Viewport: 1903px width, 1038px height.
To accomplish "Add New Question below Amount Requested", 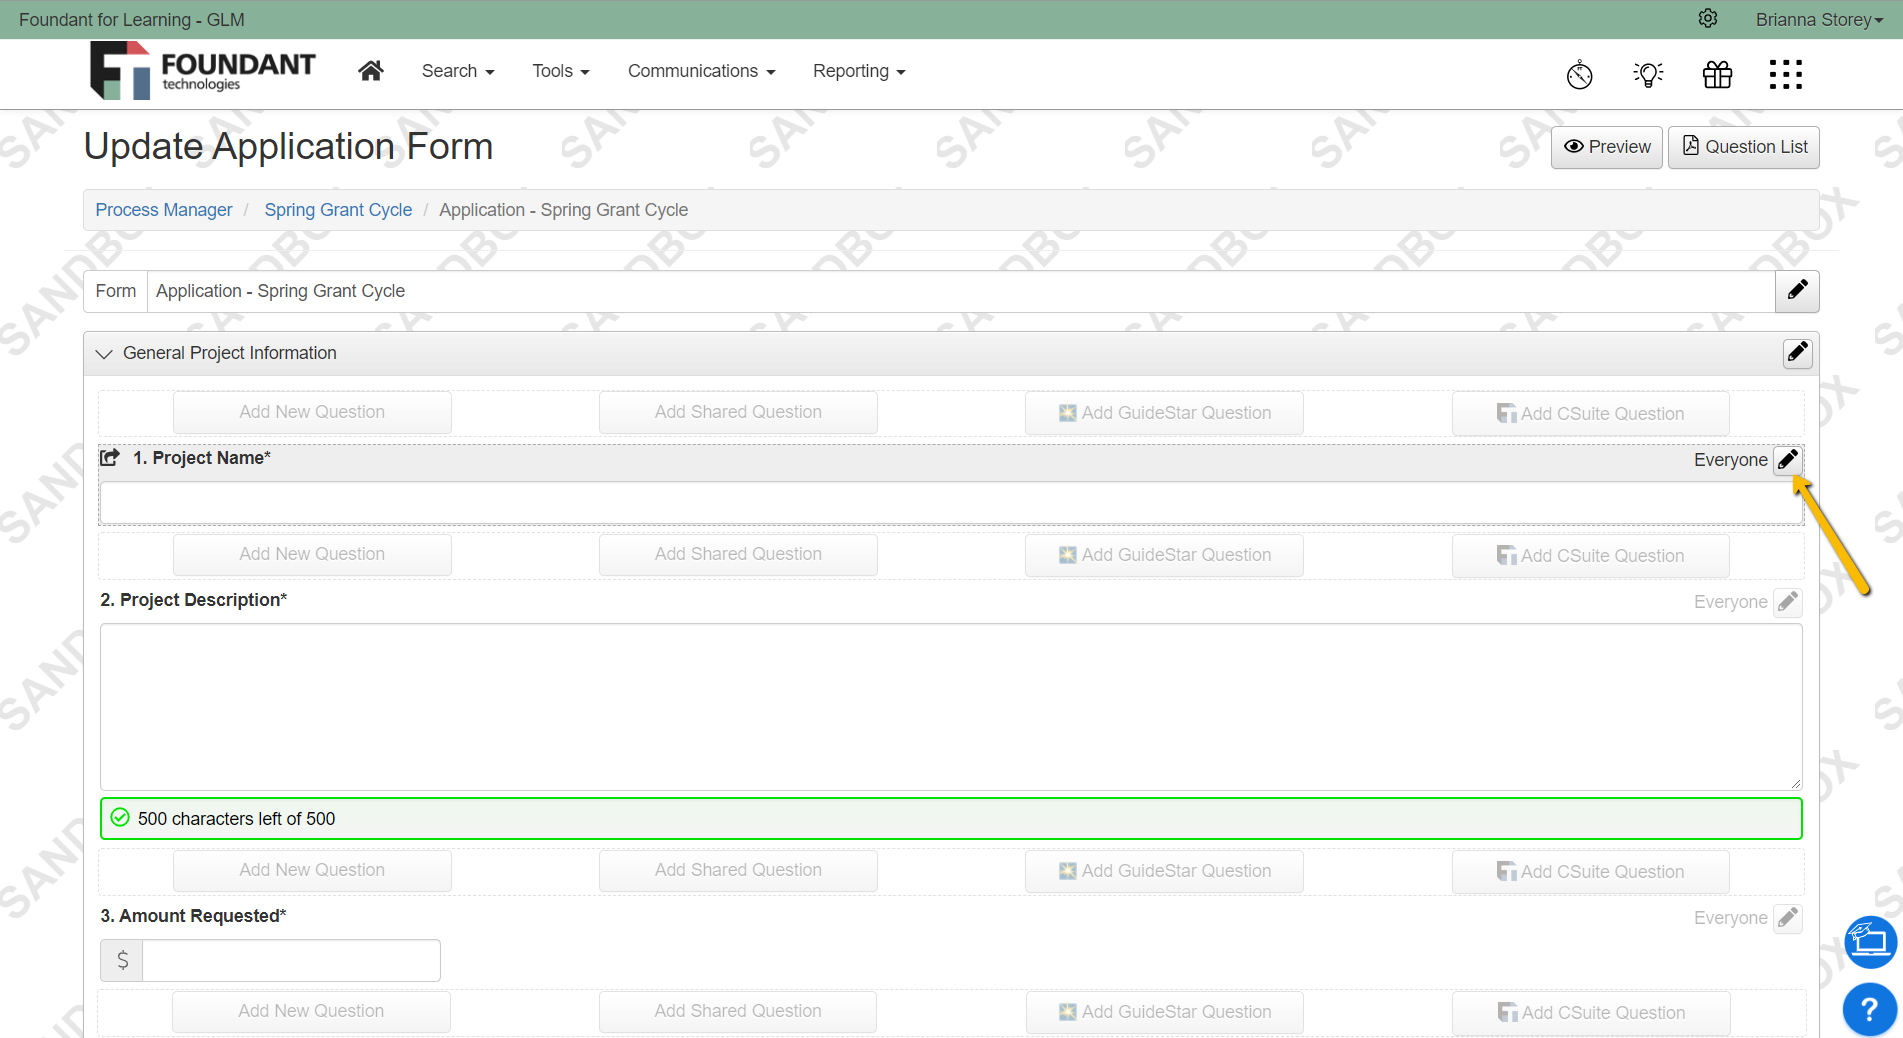I will [x=311, y=1011].
